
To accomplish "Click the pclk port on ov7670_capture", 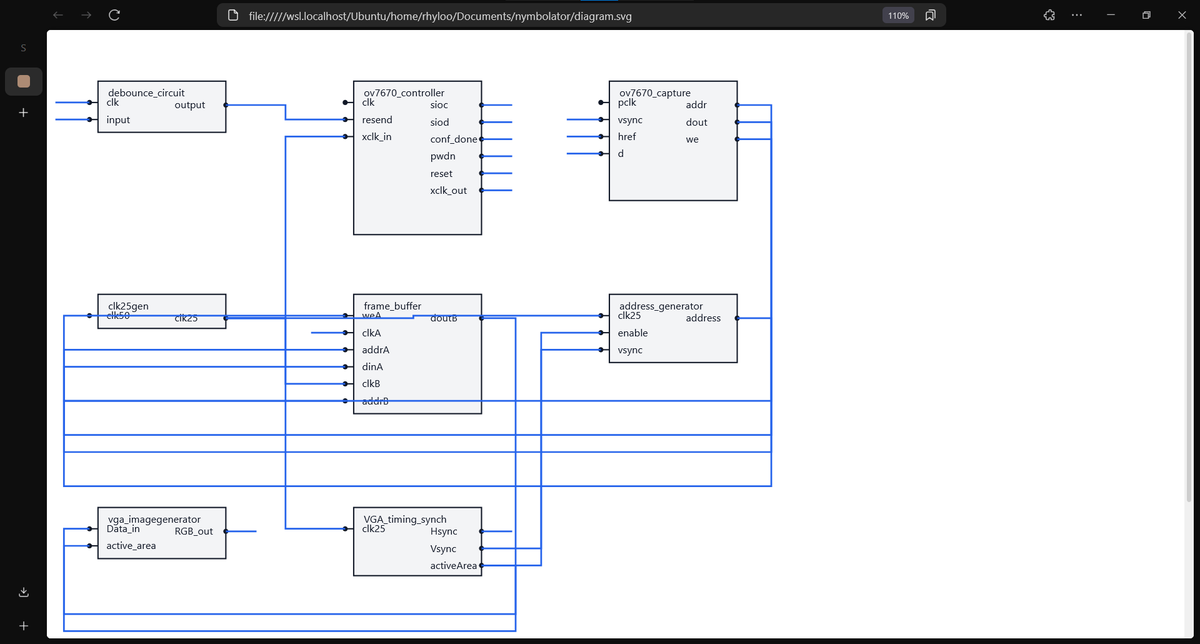I will point(628,102).
